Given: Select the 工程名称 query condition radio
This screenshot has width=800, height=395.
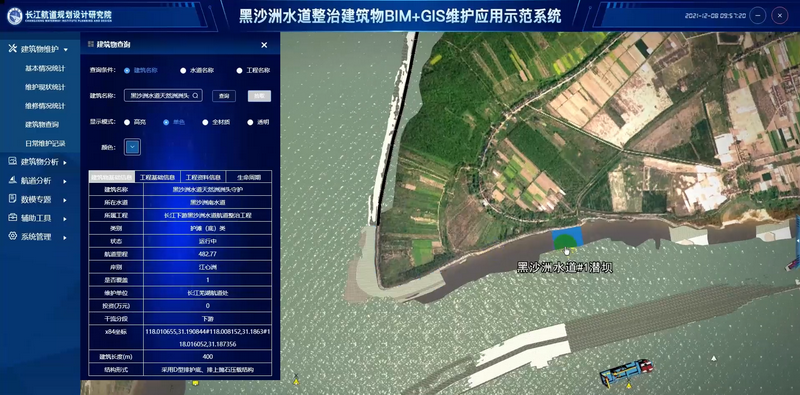Looking at the screenshot, I should [x=239, y=71].
